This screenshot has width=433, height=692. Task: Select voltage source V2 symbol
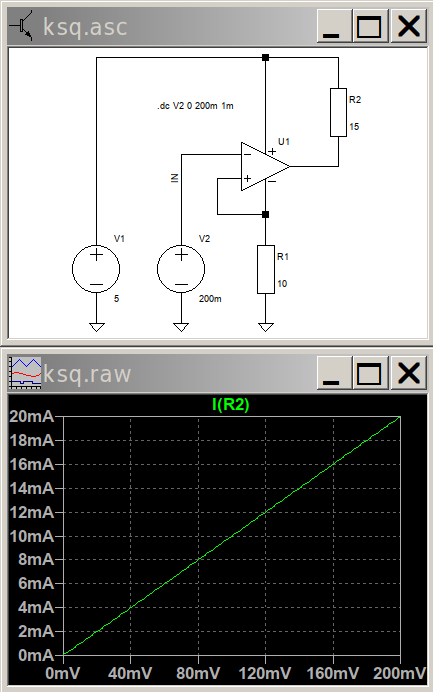(x=181, y=269)
